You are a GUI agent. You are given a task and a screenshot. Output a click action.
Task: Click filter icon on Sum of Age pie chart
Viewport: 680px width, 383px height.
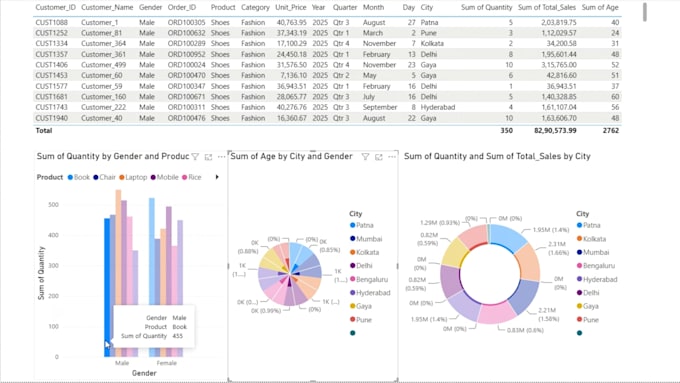(x=365, y=157)
